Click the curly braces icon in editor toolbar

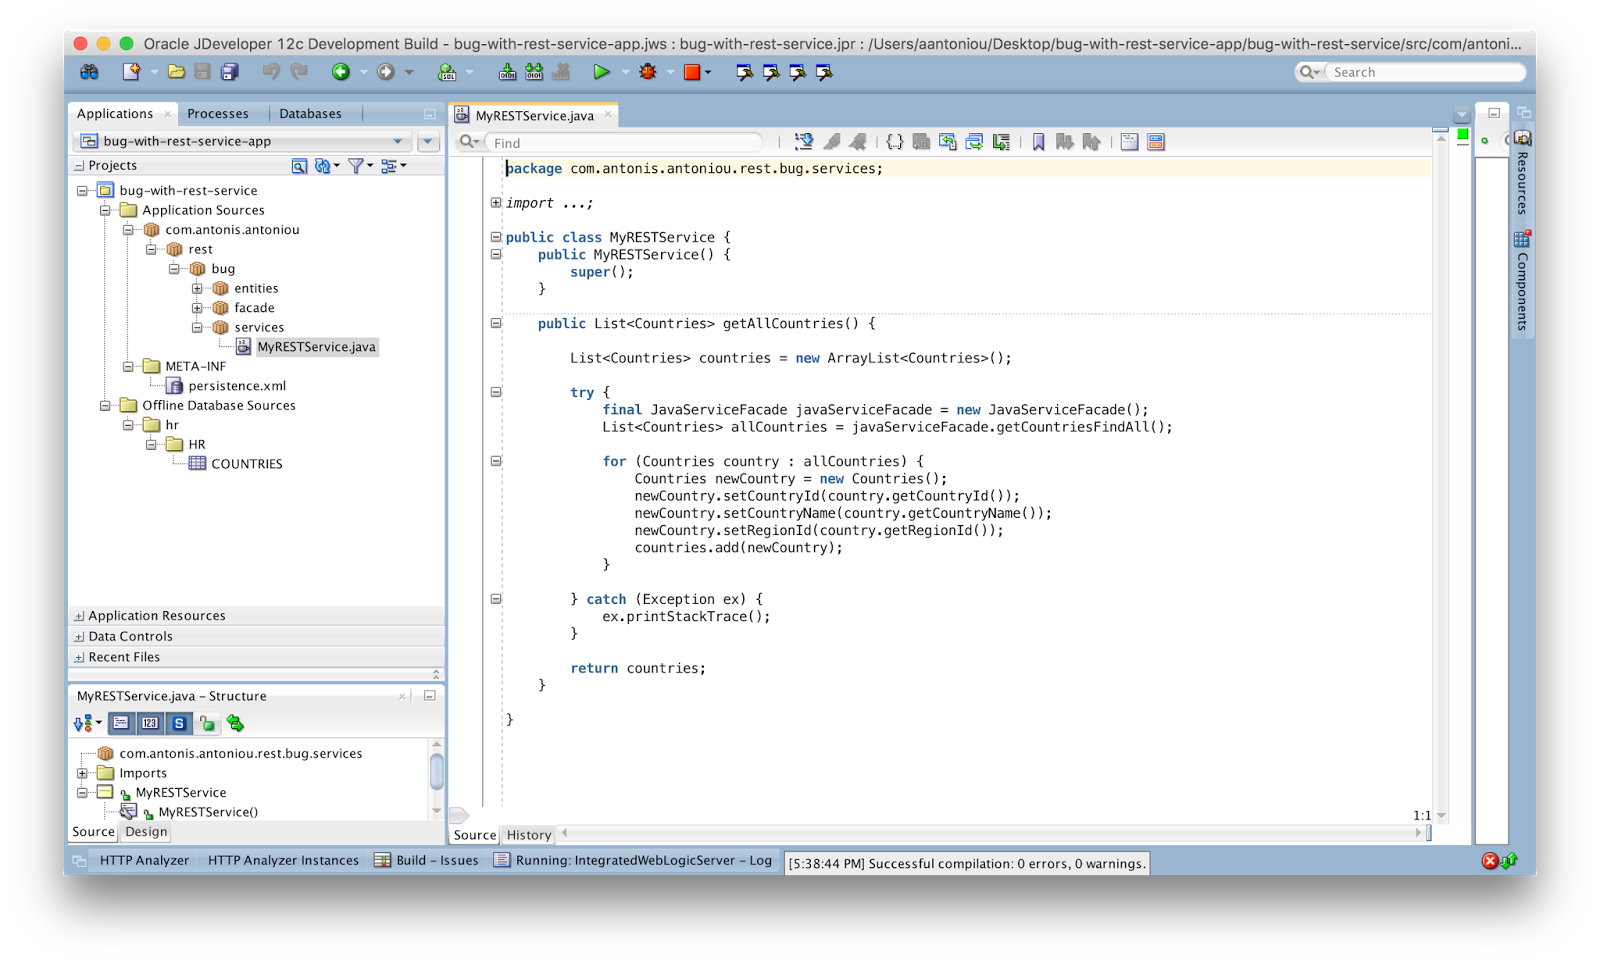click(894, 142)
